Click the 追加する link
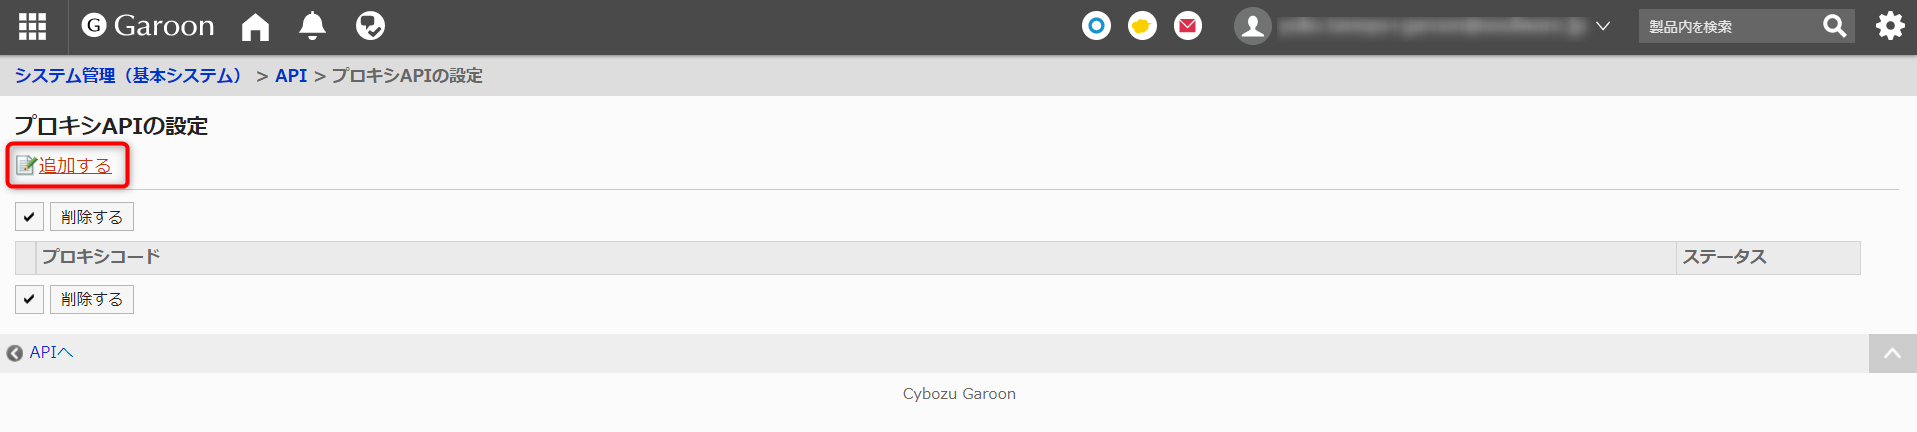The image size is (1917, 432). coord(75,166)
